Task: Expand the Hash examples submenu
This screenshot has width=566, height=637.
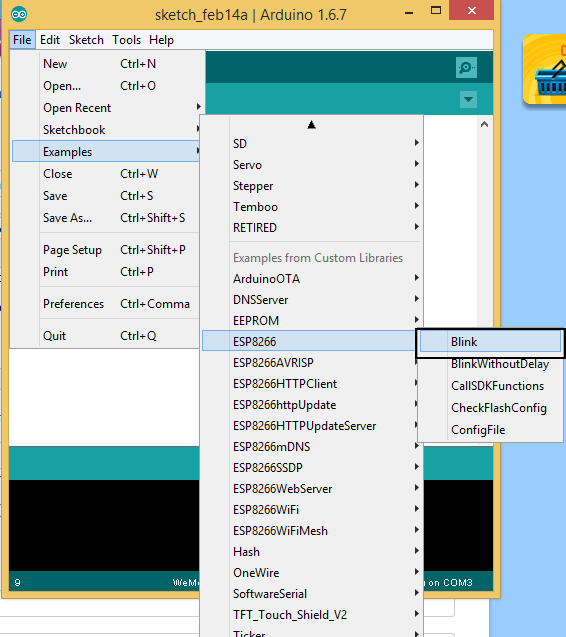Action: coord(312,552)
